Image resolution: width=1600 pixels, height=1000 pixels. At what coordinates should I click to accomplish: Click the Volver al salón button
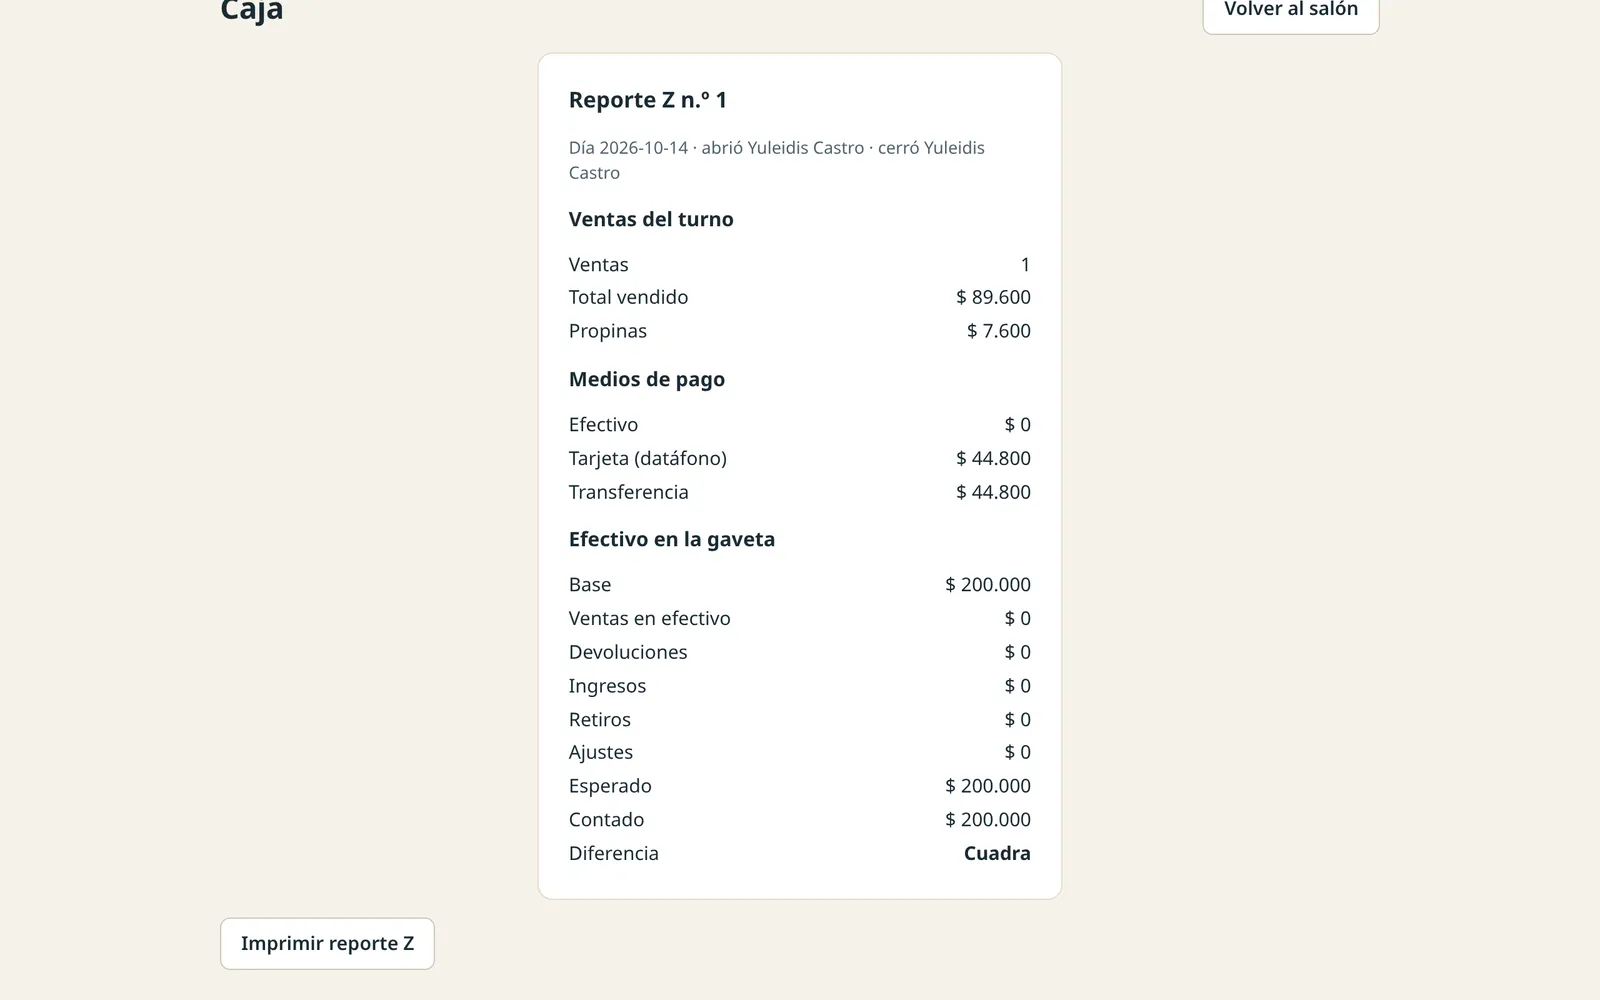click(1291, 10)
